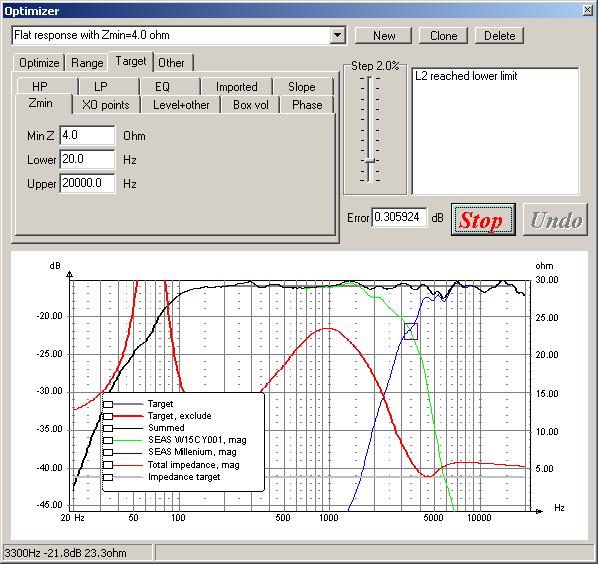
Task: Click the Min Z input field
Action: tap(87, 135)
